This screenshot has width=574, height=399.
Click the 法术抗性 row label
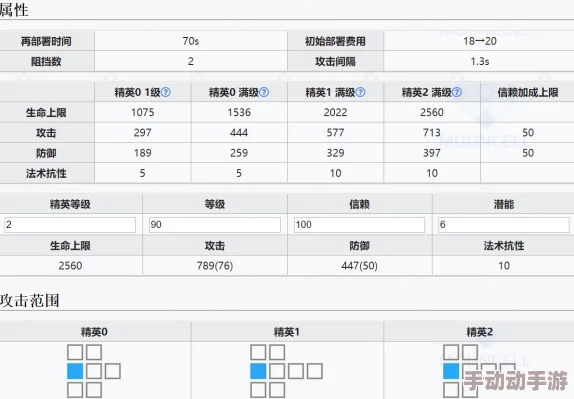(x=46, y=173)
